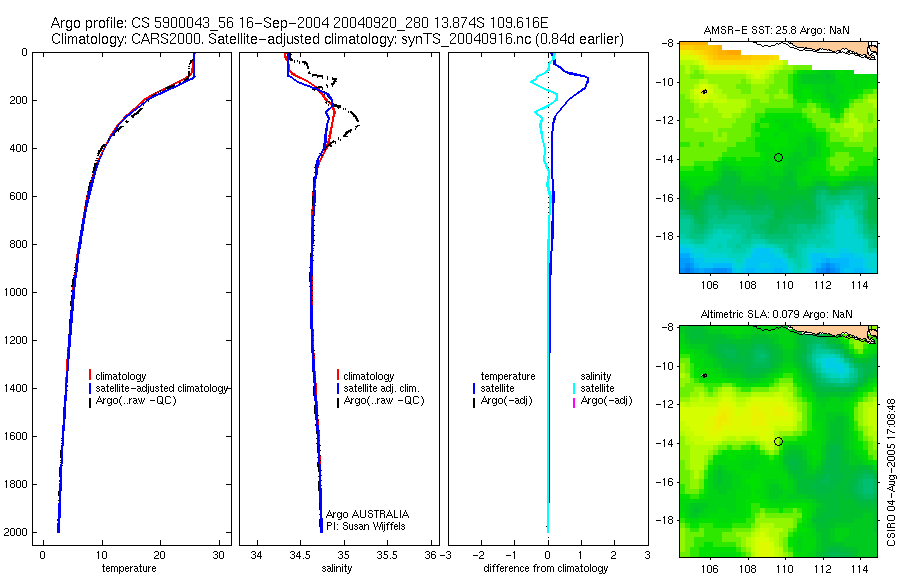Click the temperature satellite legend entry in the difference plot
Screen dimensions: 900x580
click(x=497, y=389)
